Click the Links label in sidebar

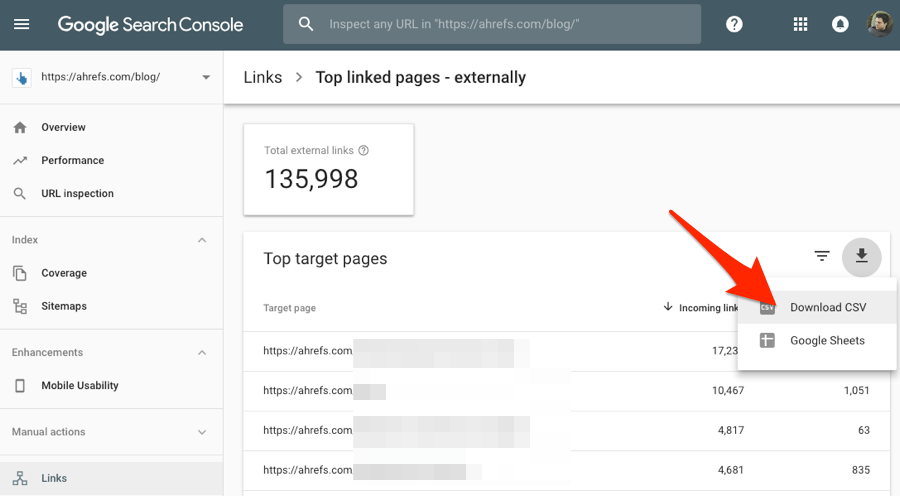54,478
